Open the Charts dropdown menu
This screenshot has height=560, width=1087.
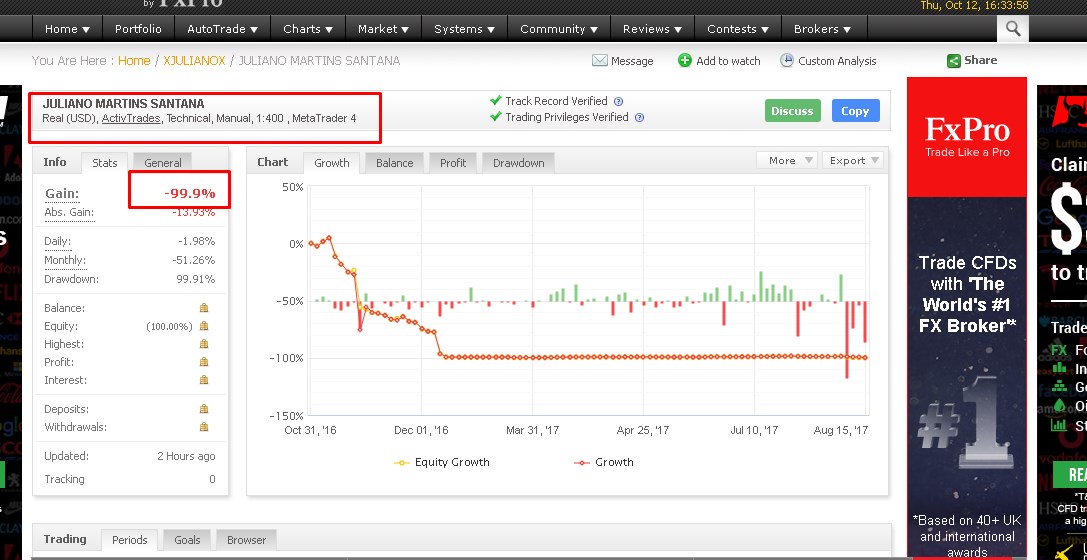click(x=308, y=29)
